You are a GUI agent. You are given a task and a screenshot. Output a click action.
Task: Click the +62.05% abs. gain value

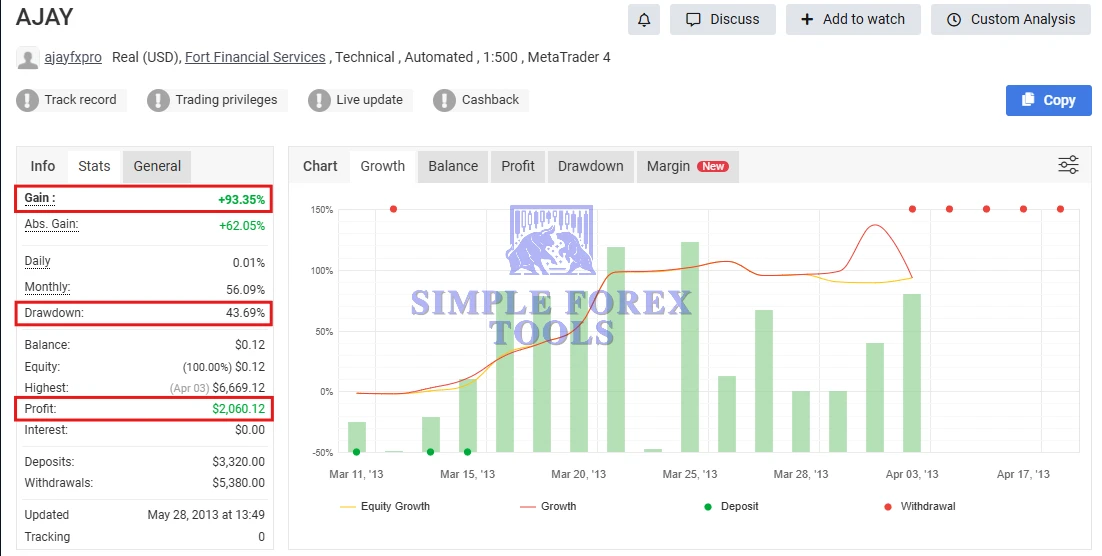pyautogui.click(x=242, y=226)
